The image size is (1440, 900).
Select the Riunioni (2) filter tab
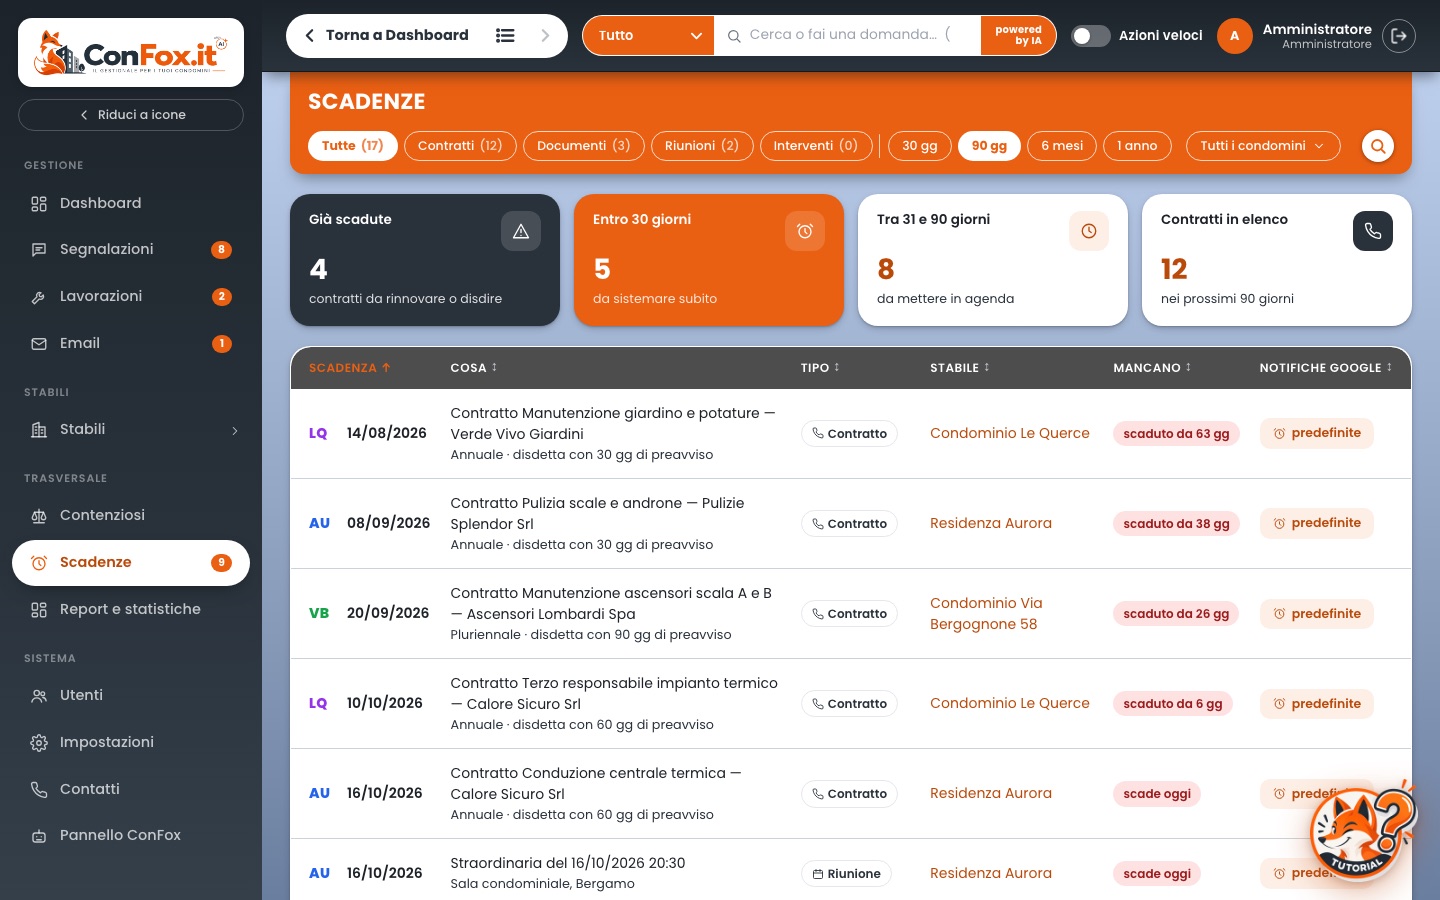click(x=702, y=146)
